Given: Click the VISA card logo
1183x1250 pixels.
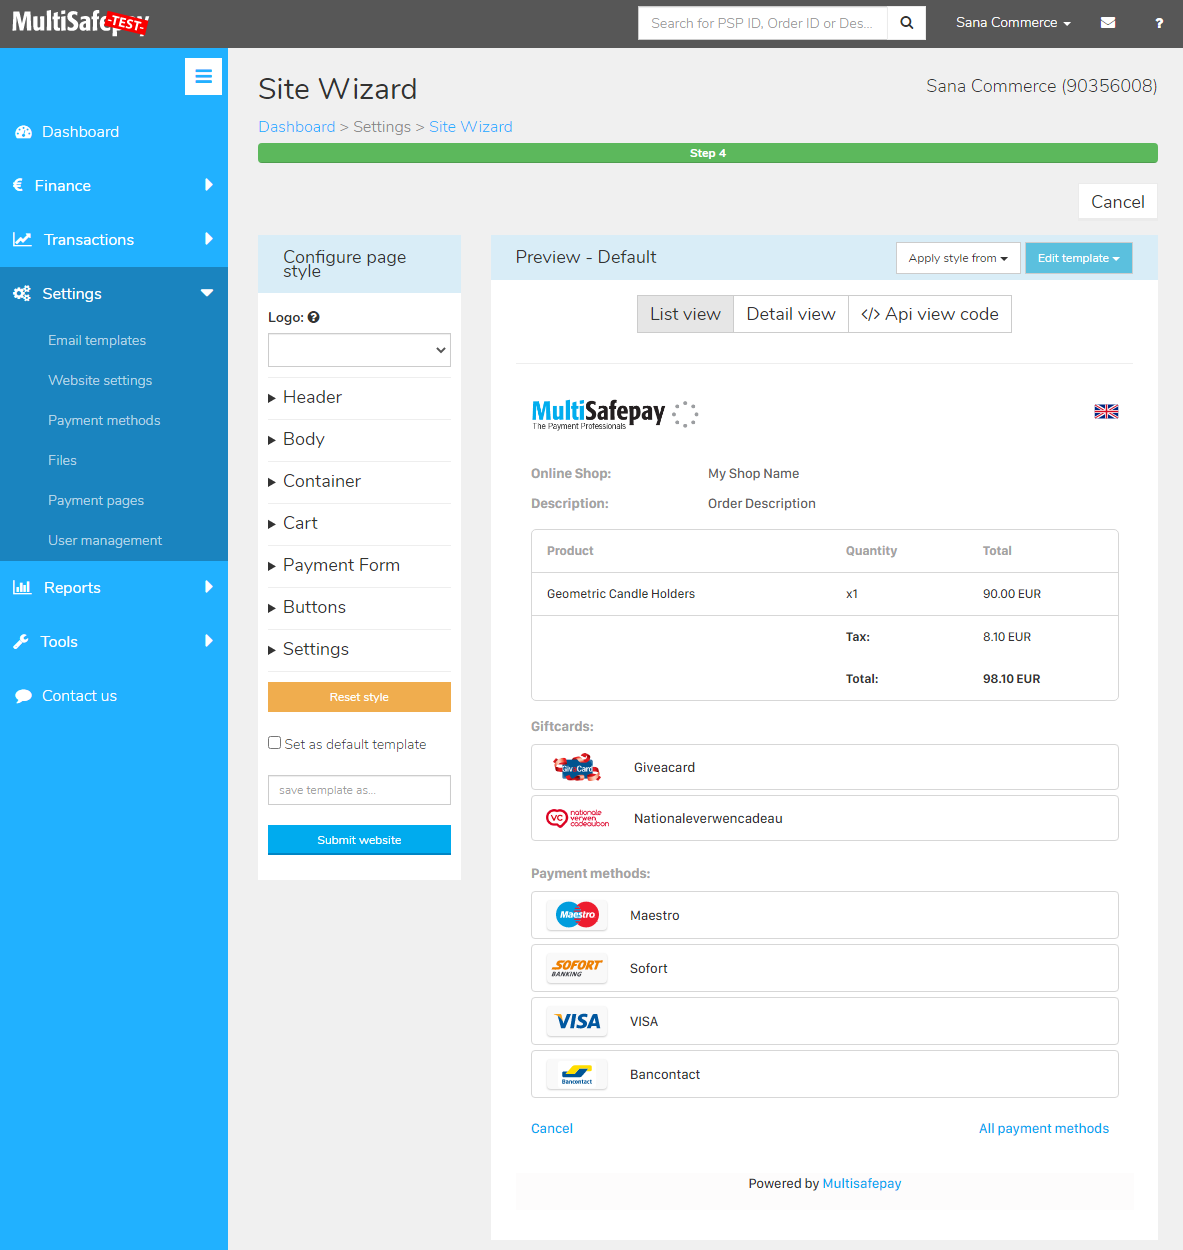Looking at the screenshot, I should click(x=577, y=1021).
